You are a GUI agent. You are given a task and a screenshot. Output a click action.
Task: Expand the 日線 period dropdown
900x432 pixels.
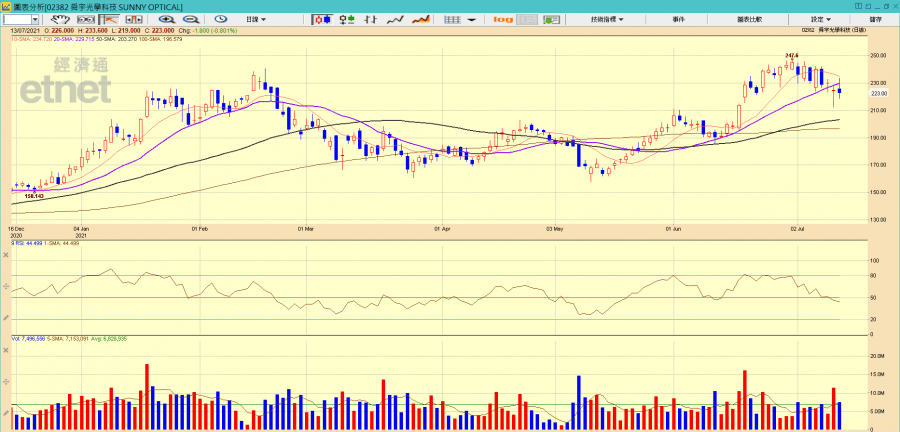tap(259, 19)
